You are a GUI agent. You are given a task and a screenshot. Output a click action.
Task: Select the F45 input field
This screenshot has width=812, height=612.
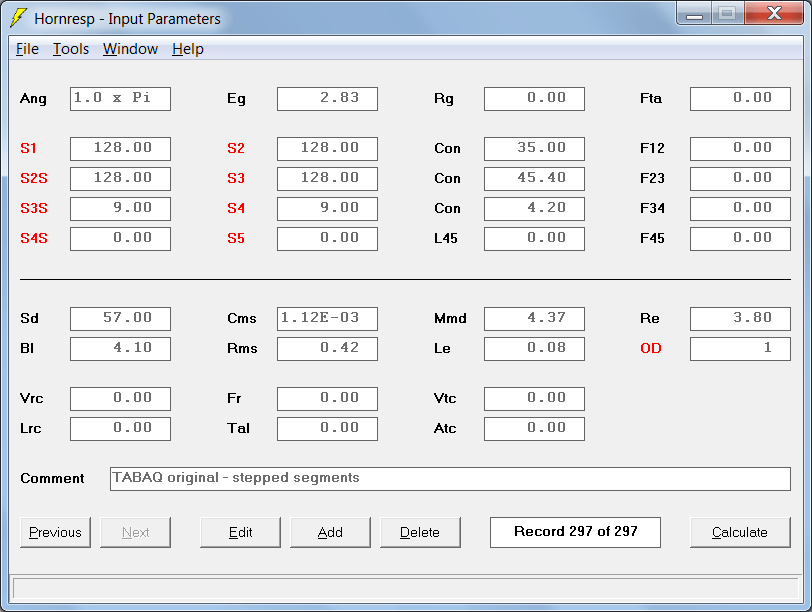(741, 239)
